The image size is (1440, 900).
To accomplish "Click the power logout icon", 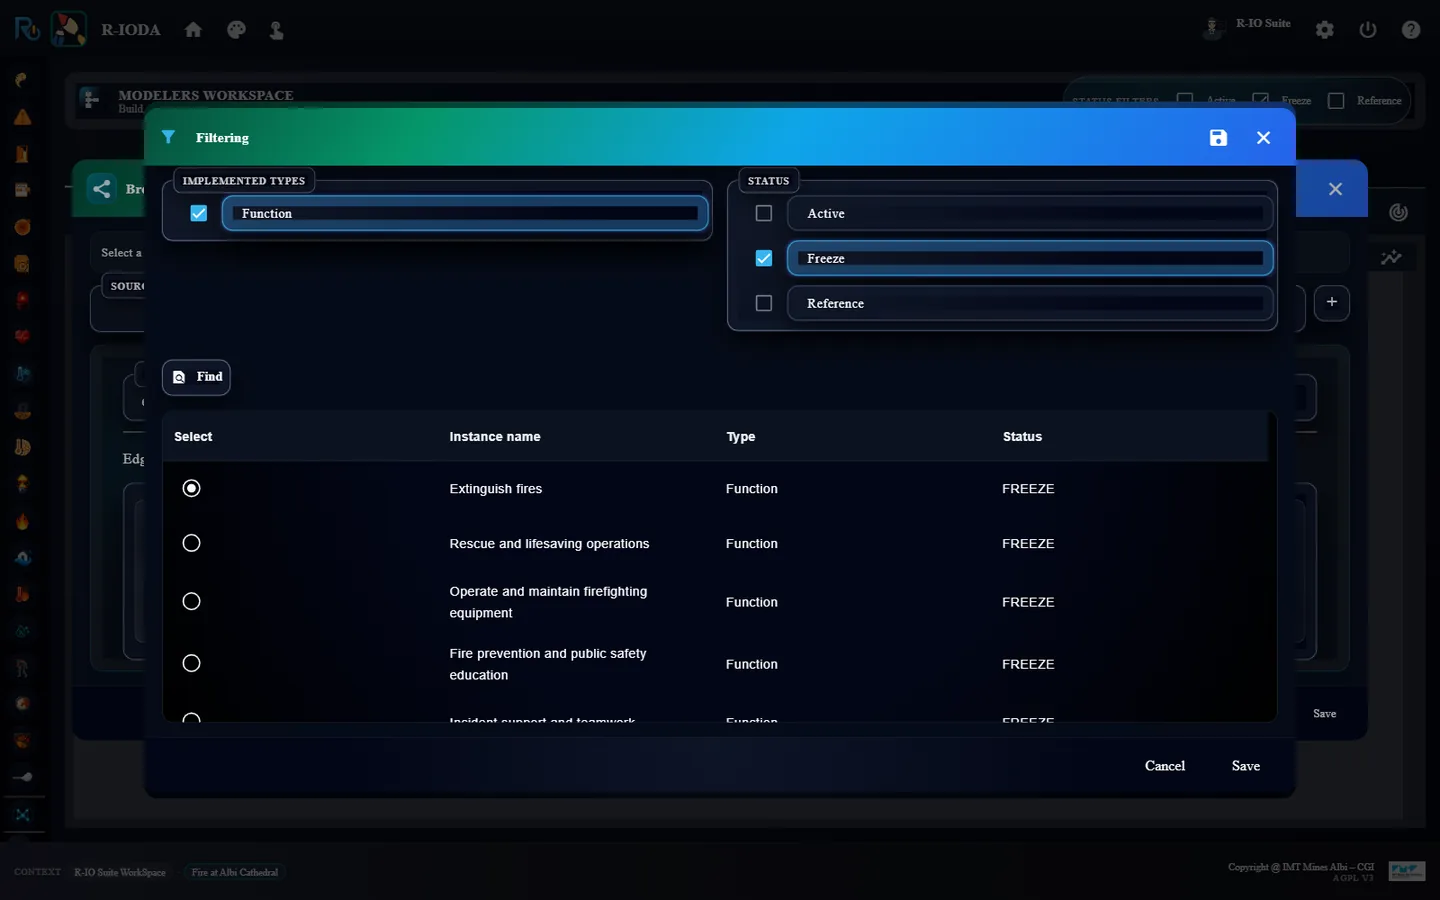I will tap(1368, 30).
